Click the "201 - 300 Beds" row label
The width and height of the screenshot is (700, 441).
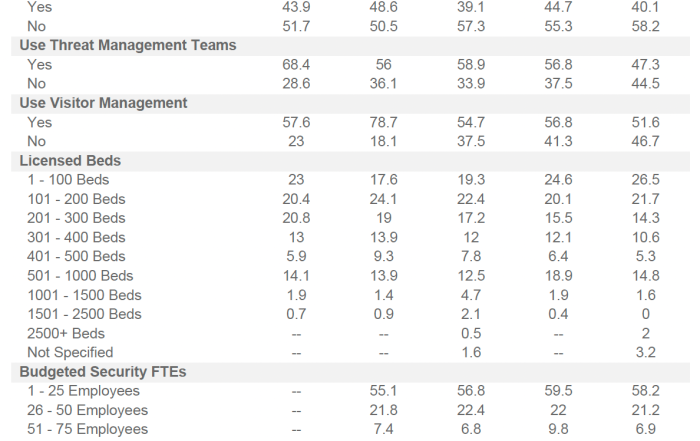tap(77, 218)
